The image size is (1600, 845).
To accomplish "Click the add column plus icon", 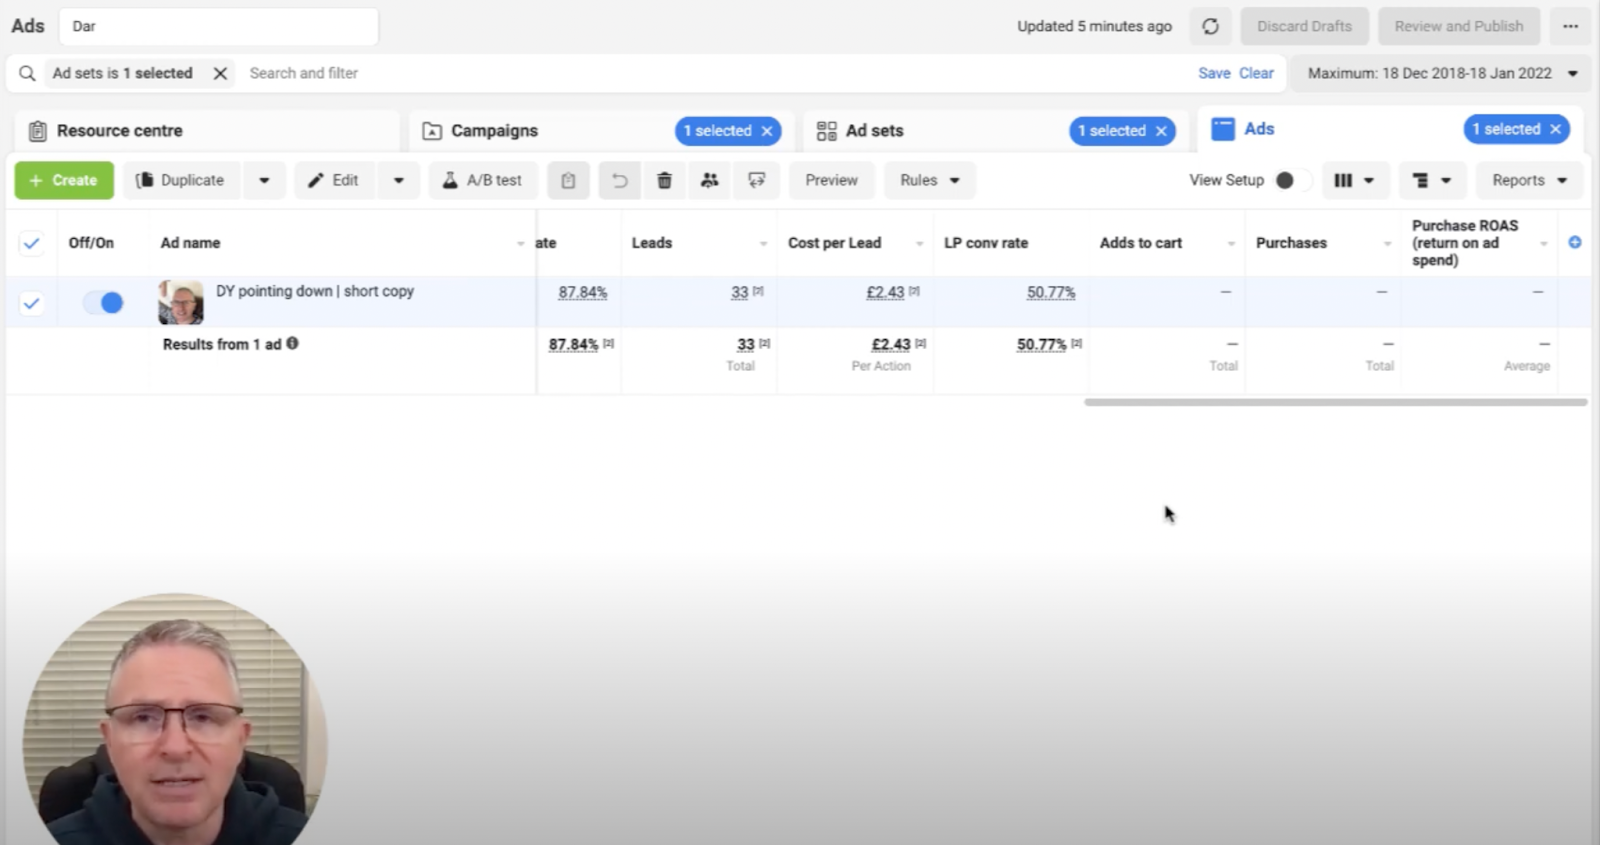I will tap(1575, 242).
